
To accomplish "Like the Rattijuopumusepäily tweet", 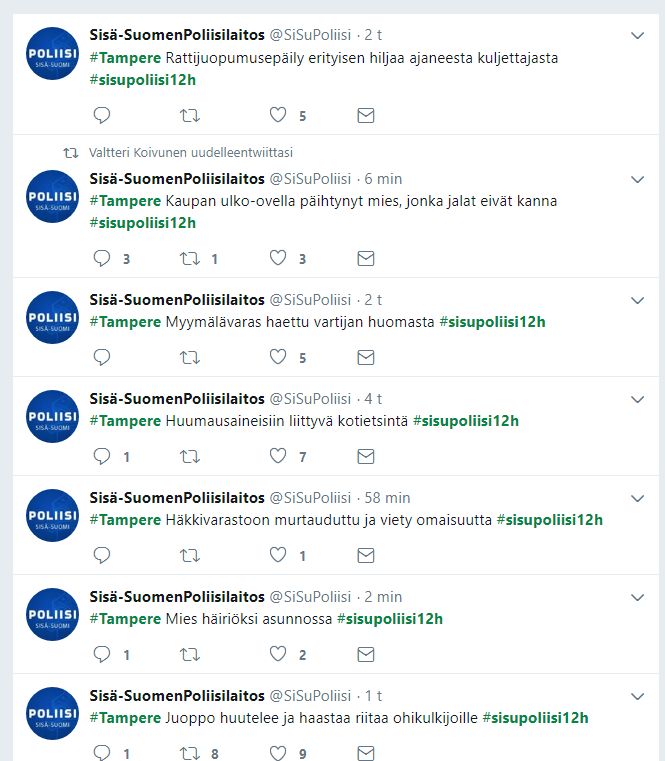I will (x=278, y=115).
